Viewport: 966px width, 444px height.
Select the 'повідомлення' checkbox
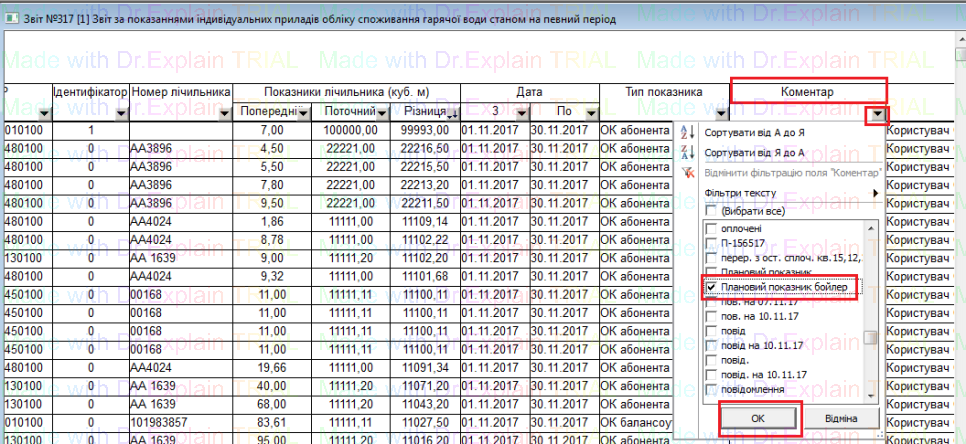pyautogui.click(x=711, y=389)
